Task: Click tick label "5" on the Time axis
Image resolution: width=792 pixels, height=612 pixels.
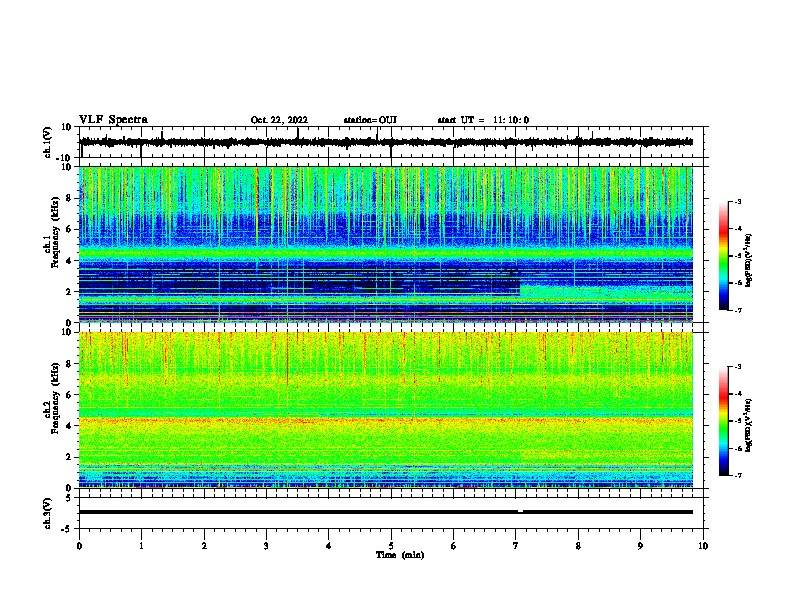Action: (391, 546)
